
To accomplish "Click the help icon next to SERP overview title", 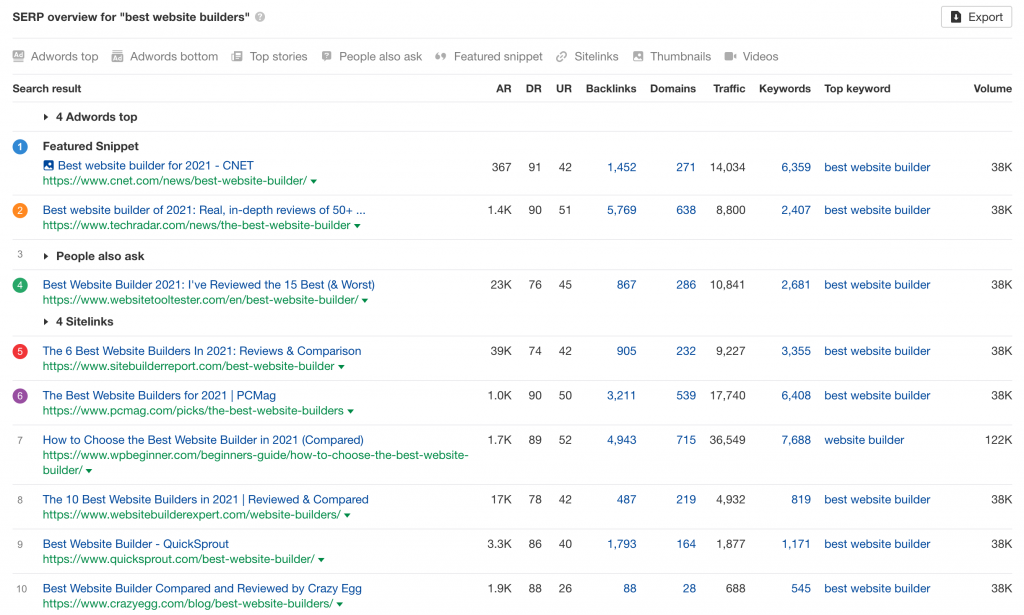I will (x=260, y=17).
